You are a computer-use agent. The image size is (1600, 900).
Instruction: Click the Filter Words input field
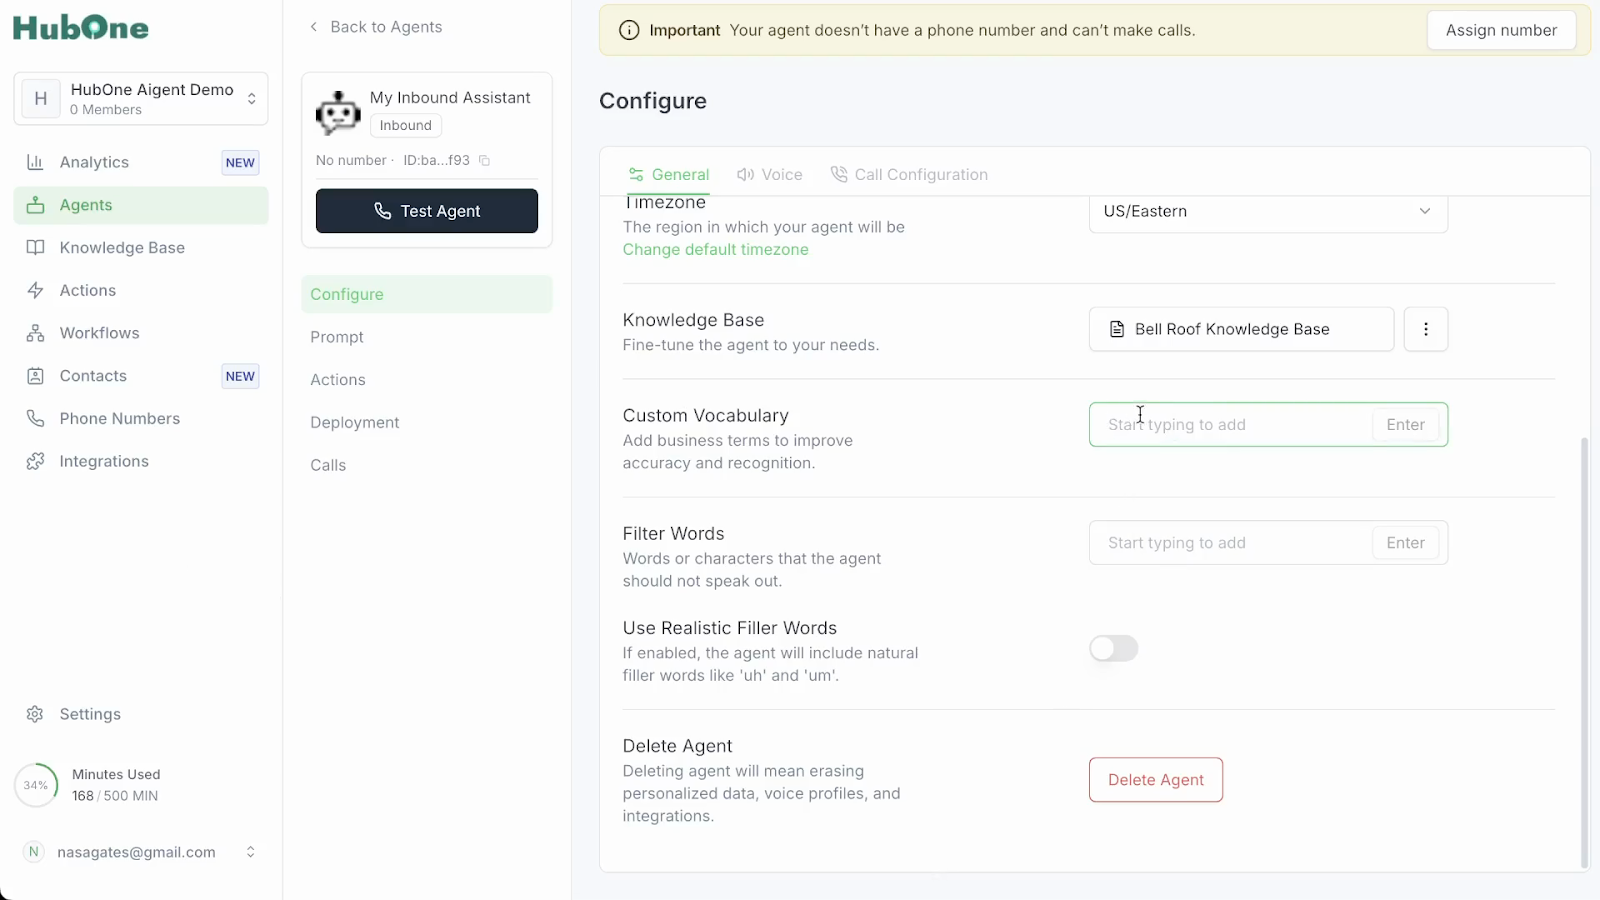point(1230,543)
